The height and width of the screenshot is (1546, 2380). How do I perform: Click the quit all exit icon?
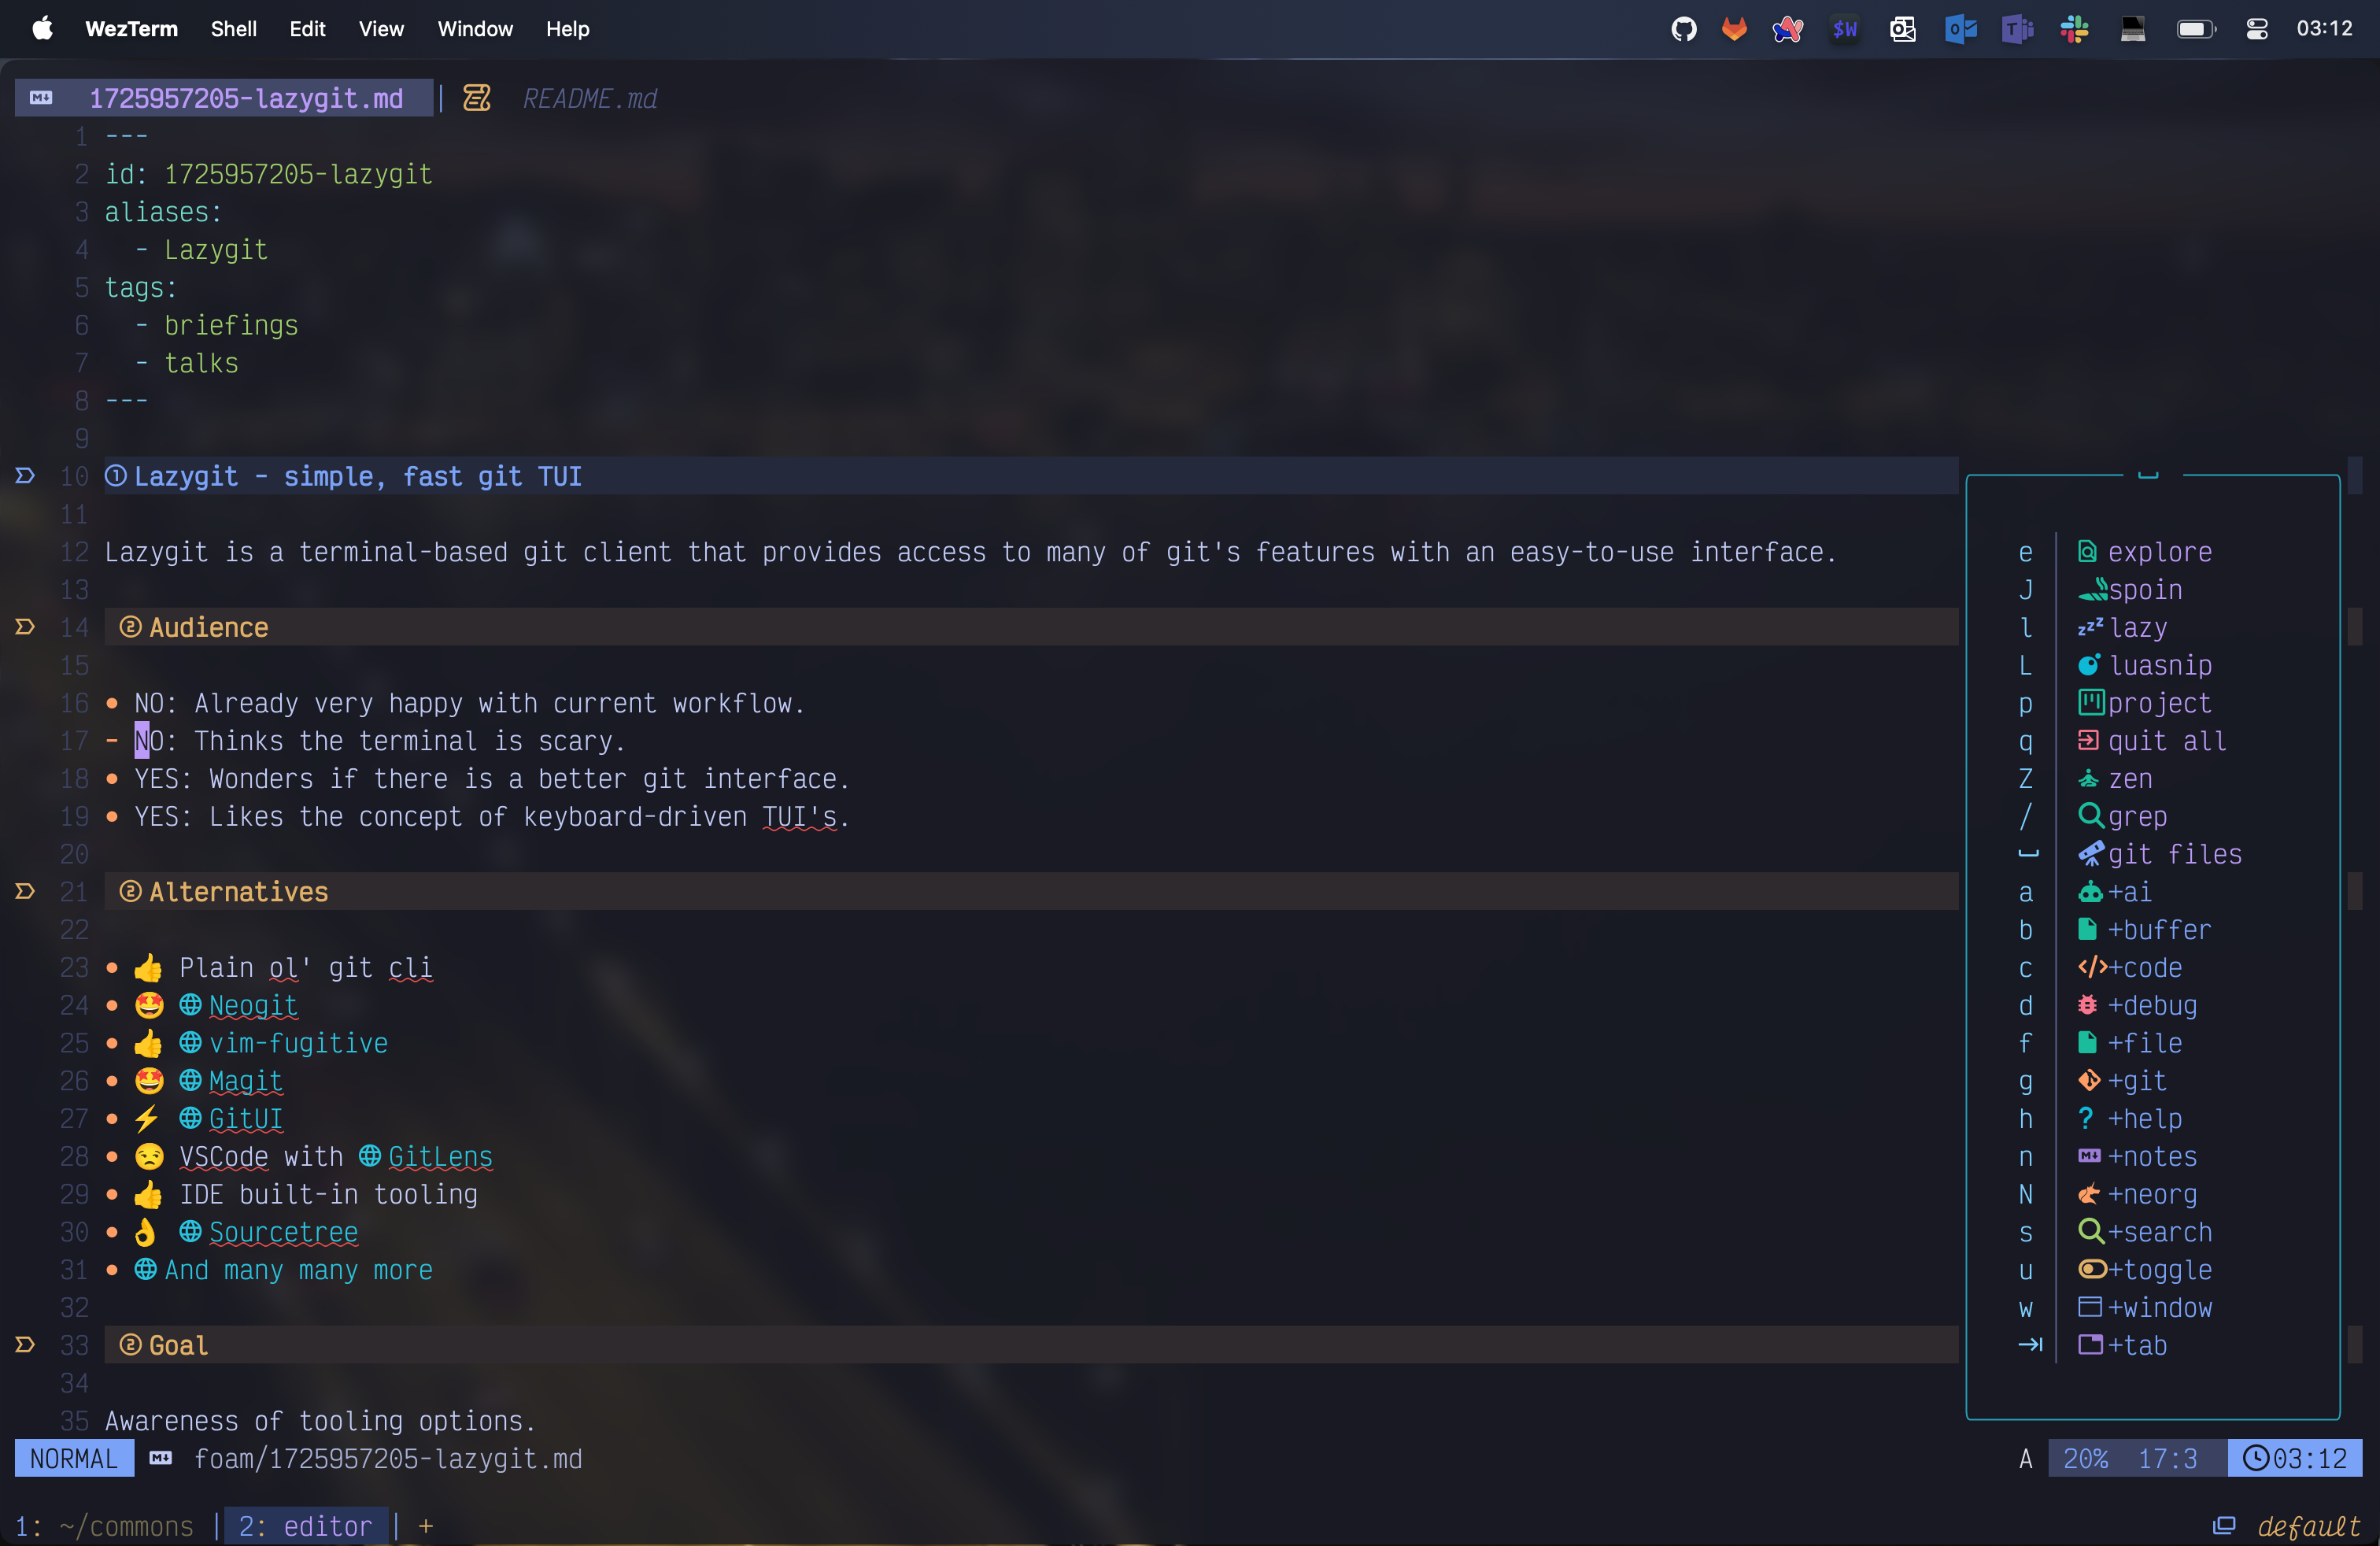click(2088, 741)
